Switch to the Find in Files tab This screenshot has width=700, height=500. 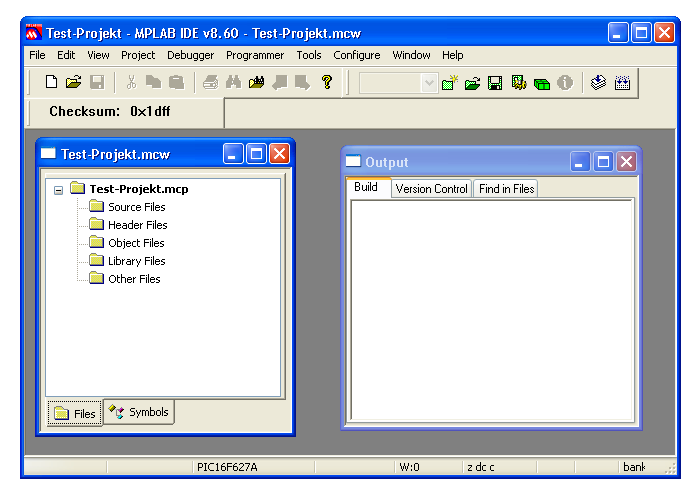point(506,189)
